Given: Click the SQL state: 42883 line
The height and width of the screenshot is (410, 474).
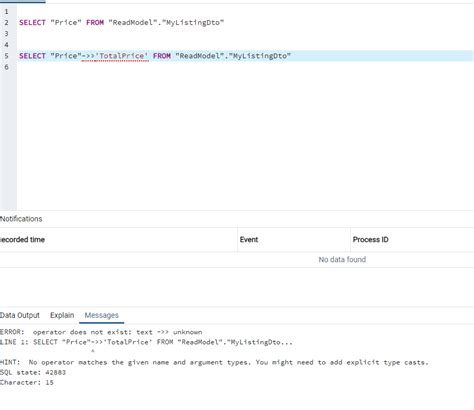Looking at the screenshot, I should (33, 372).
